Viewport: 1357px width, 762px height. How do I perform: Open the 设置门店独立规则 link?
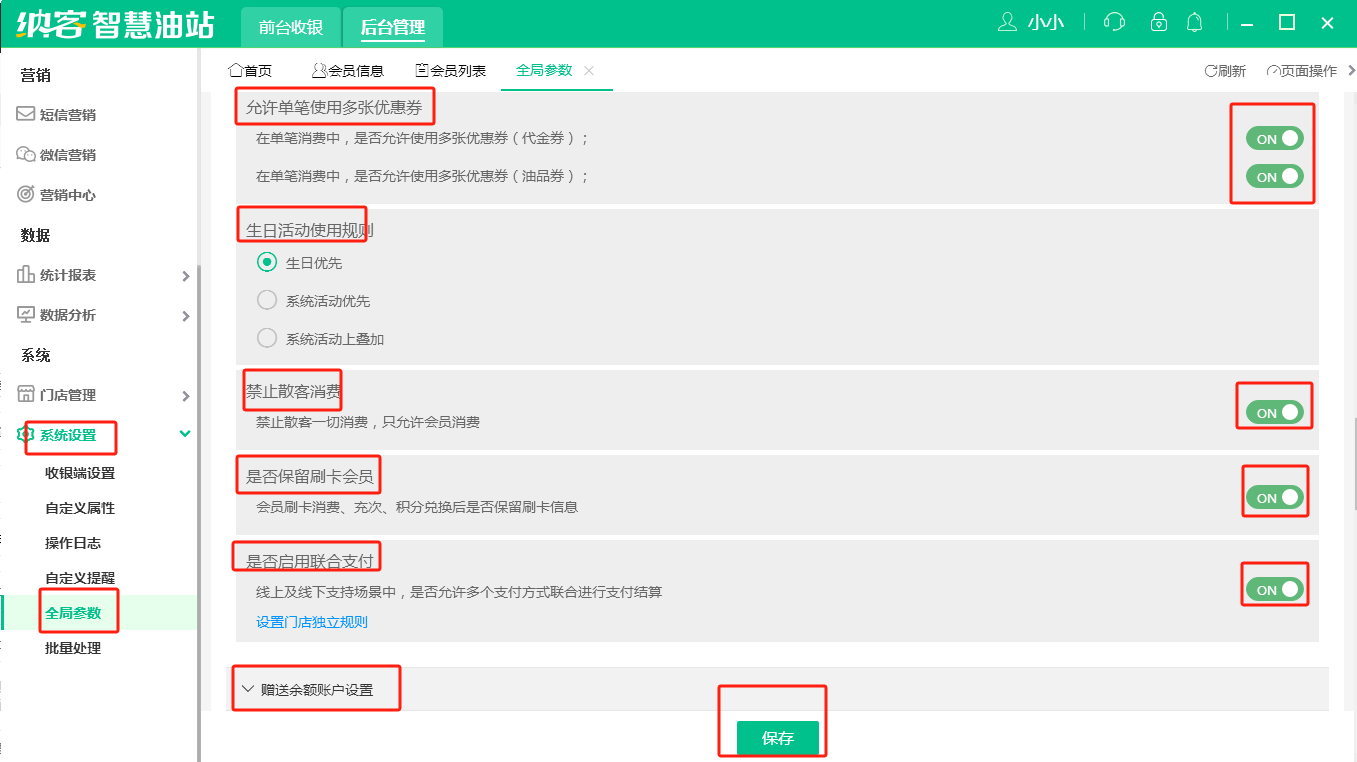tap(312, 622)
